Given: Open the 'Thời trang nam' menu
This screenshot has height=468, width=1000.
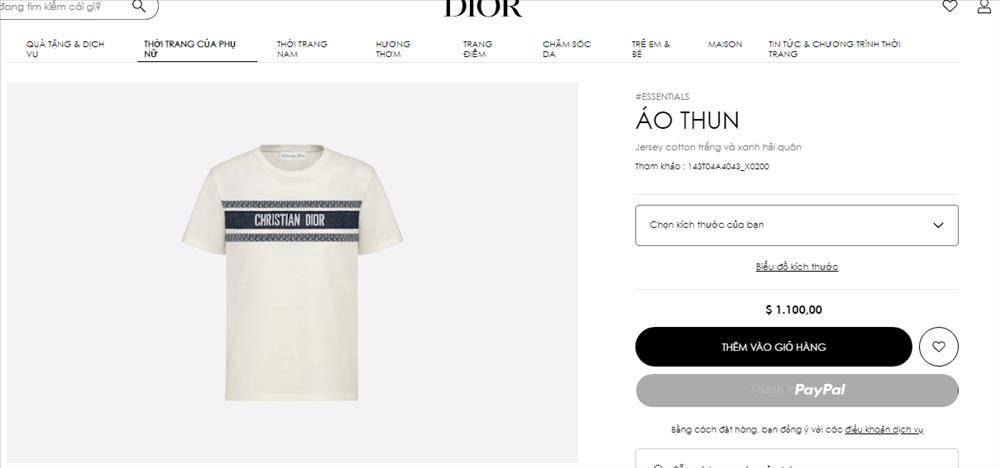Looking at the screenshot, I should point(302,48).
